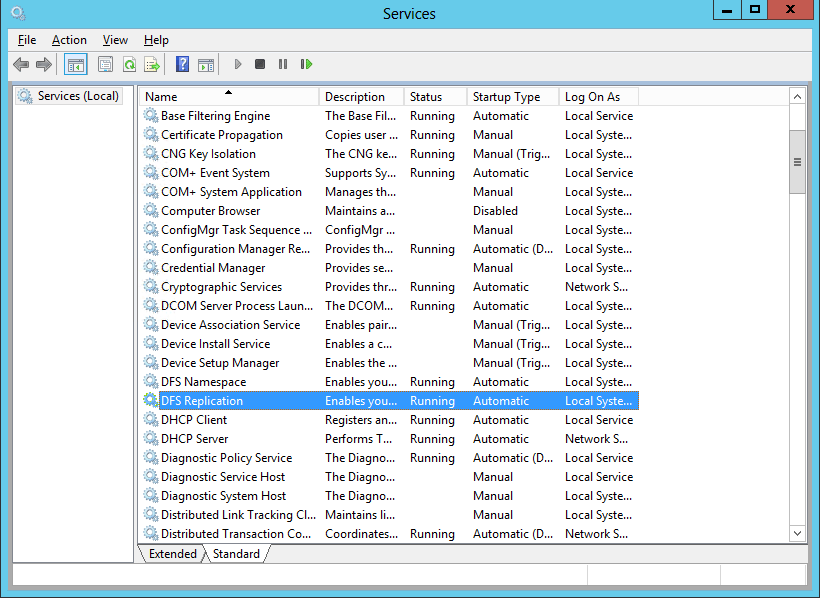Click the scrollbar down arrow
Viewport: 820px width, 598px height.
click(797, 534)
